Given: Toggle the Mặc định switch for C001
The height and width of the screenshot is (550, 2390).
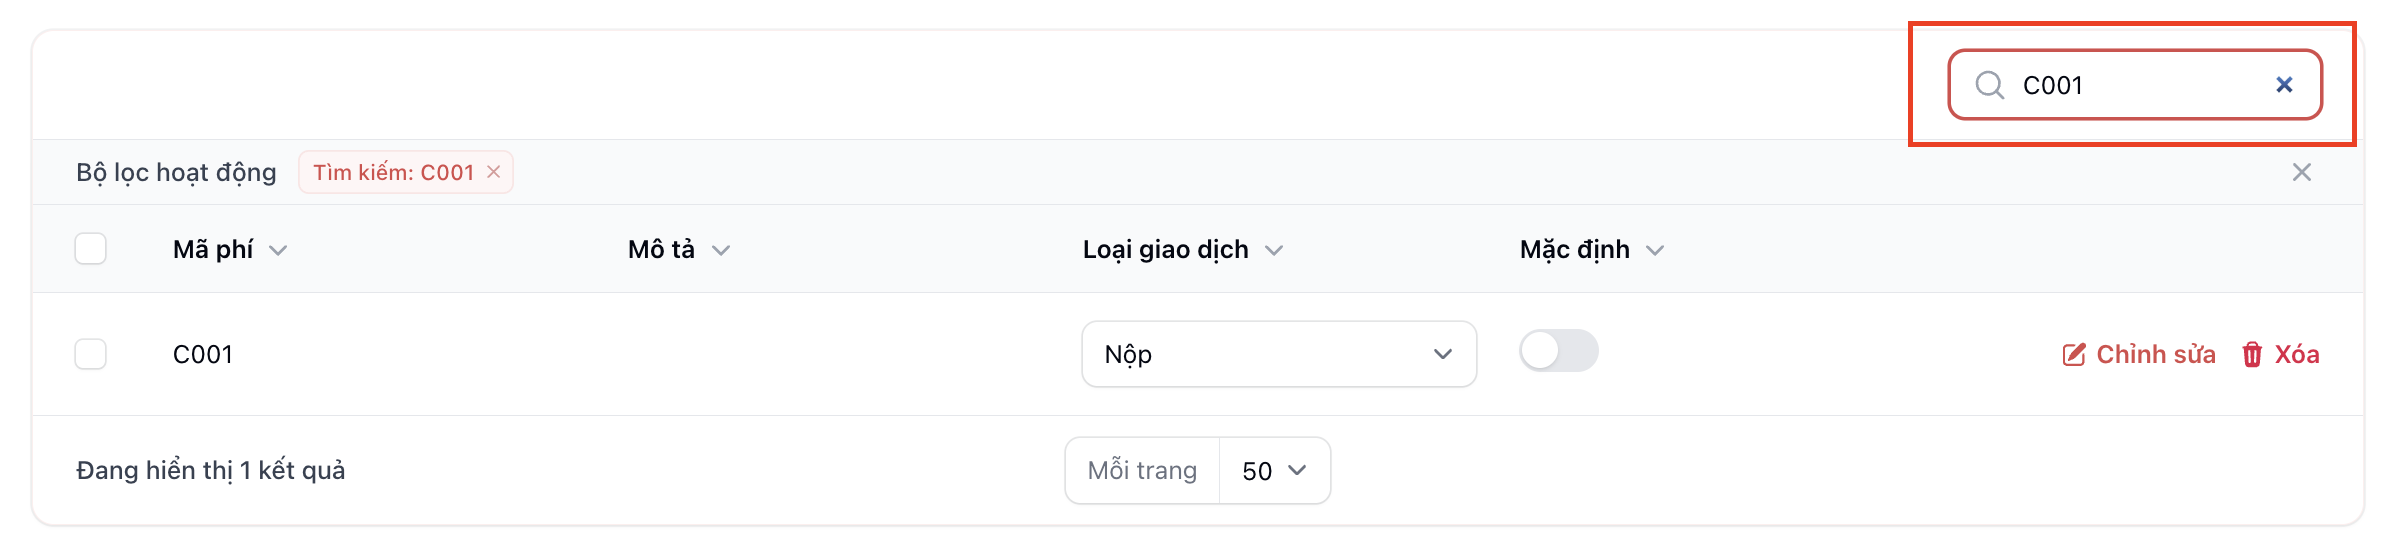Looking at the screenshot, I should pos(1558,351).
